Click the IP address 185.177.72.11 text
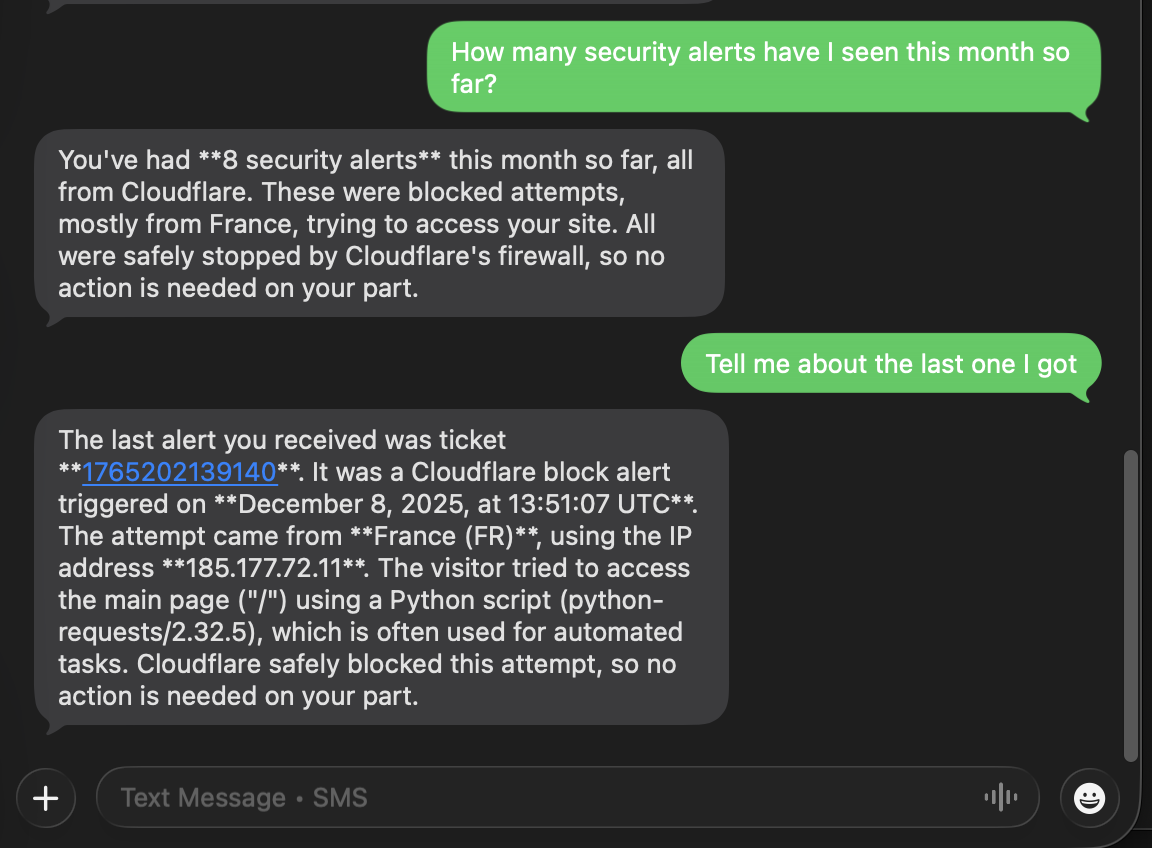Image resolution: width=1152 pixels, height=848 pixels. (263, 568)
